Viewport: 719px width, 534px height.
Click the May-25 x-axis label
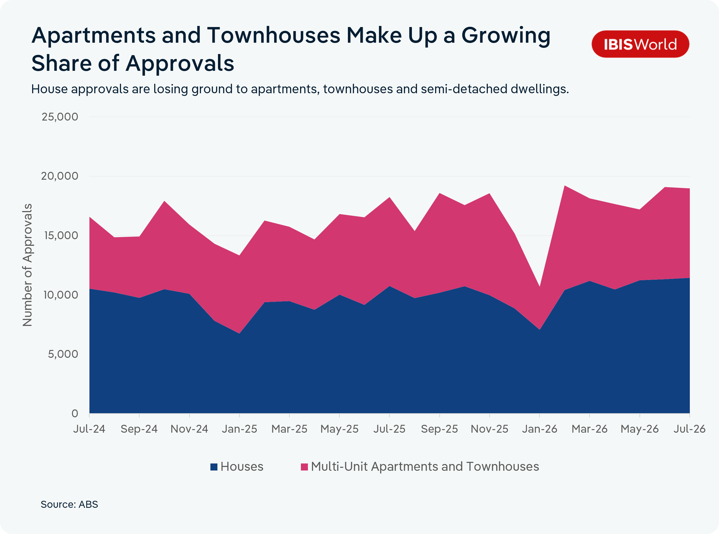339,429
